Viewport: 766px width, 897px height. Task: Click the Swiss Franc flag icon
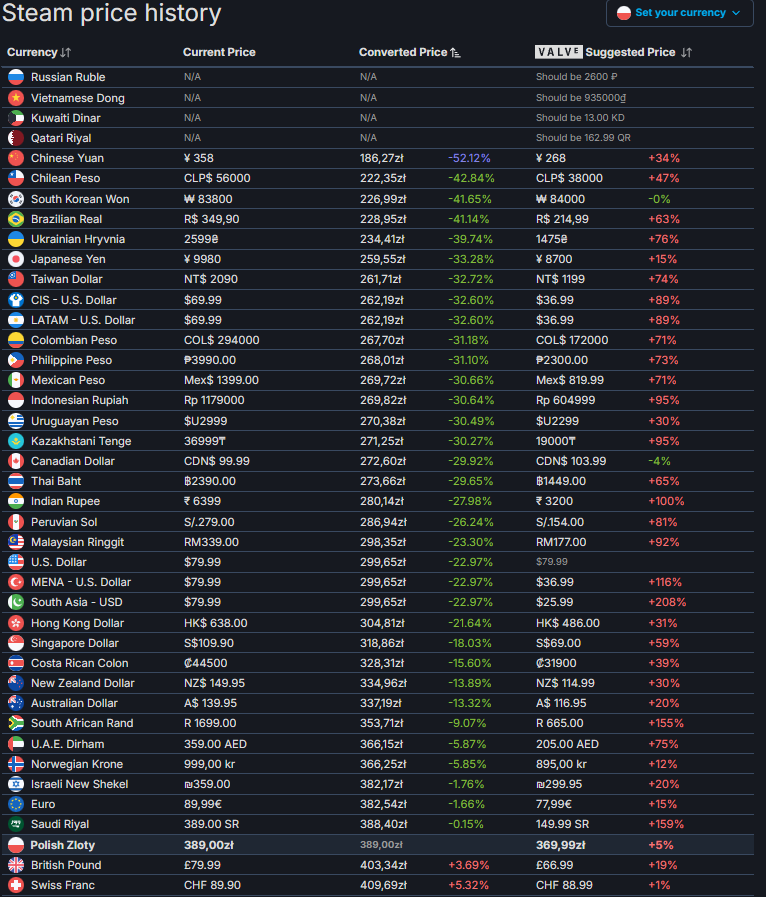click(x=16, y=885)
